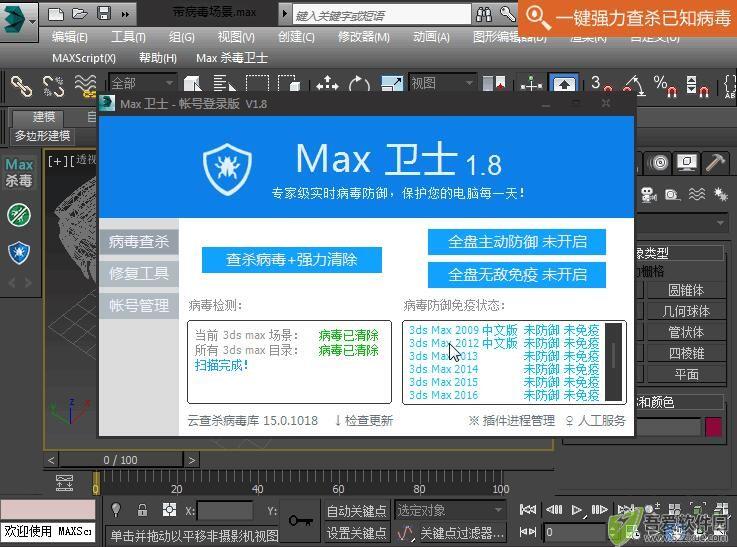Choose the bind to space warp icon
This screenshot has width=737, height=547.
click(x=85, y=86)
